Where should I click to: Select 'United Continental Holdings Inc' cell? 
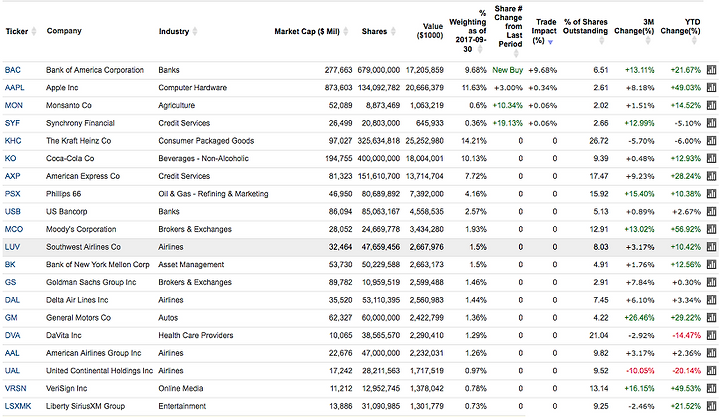pos(99,370)
